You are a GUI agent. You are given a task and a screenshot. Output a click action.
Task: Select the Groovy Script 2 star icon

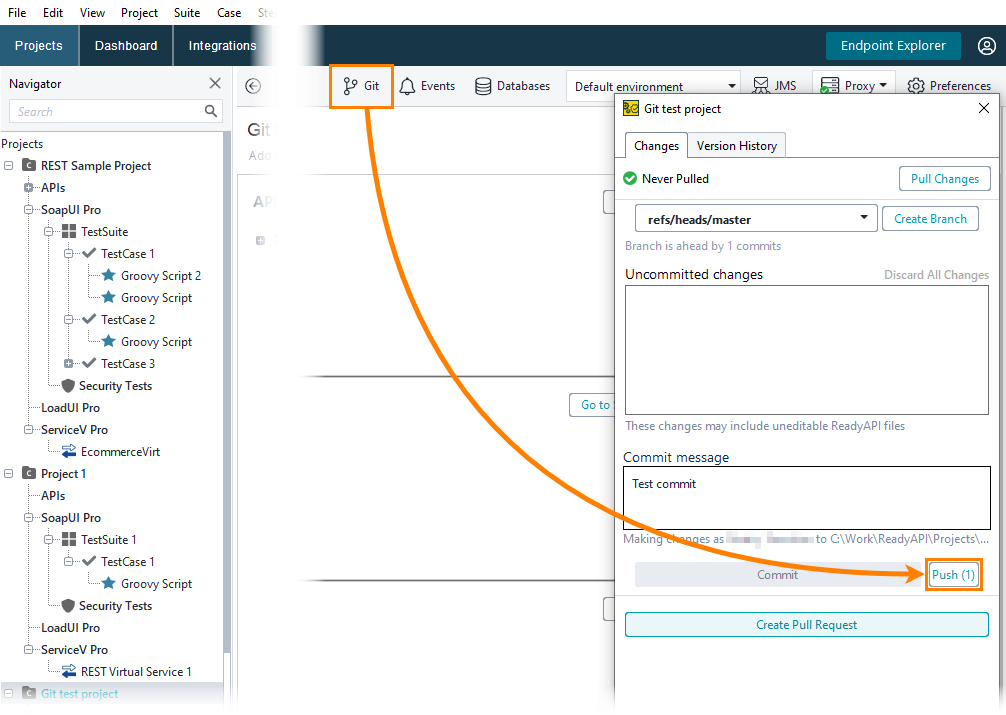(109, 275)
